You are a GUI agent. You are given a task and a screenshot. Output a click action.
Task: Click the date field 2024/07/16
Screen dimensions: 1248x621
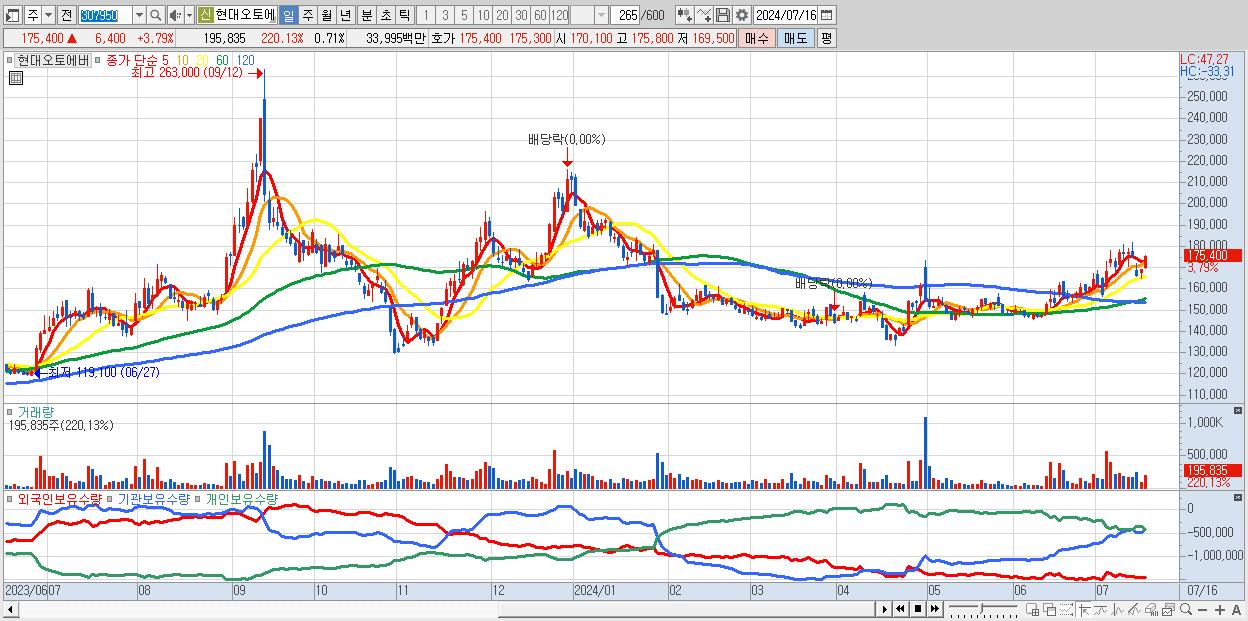point(786,15)
